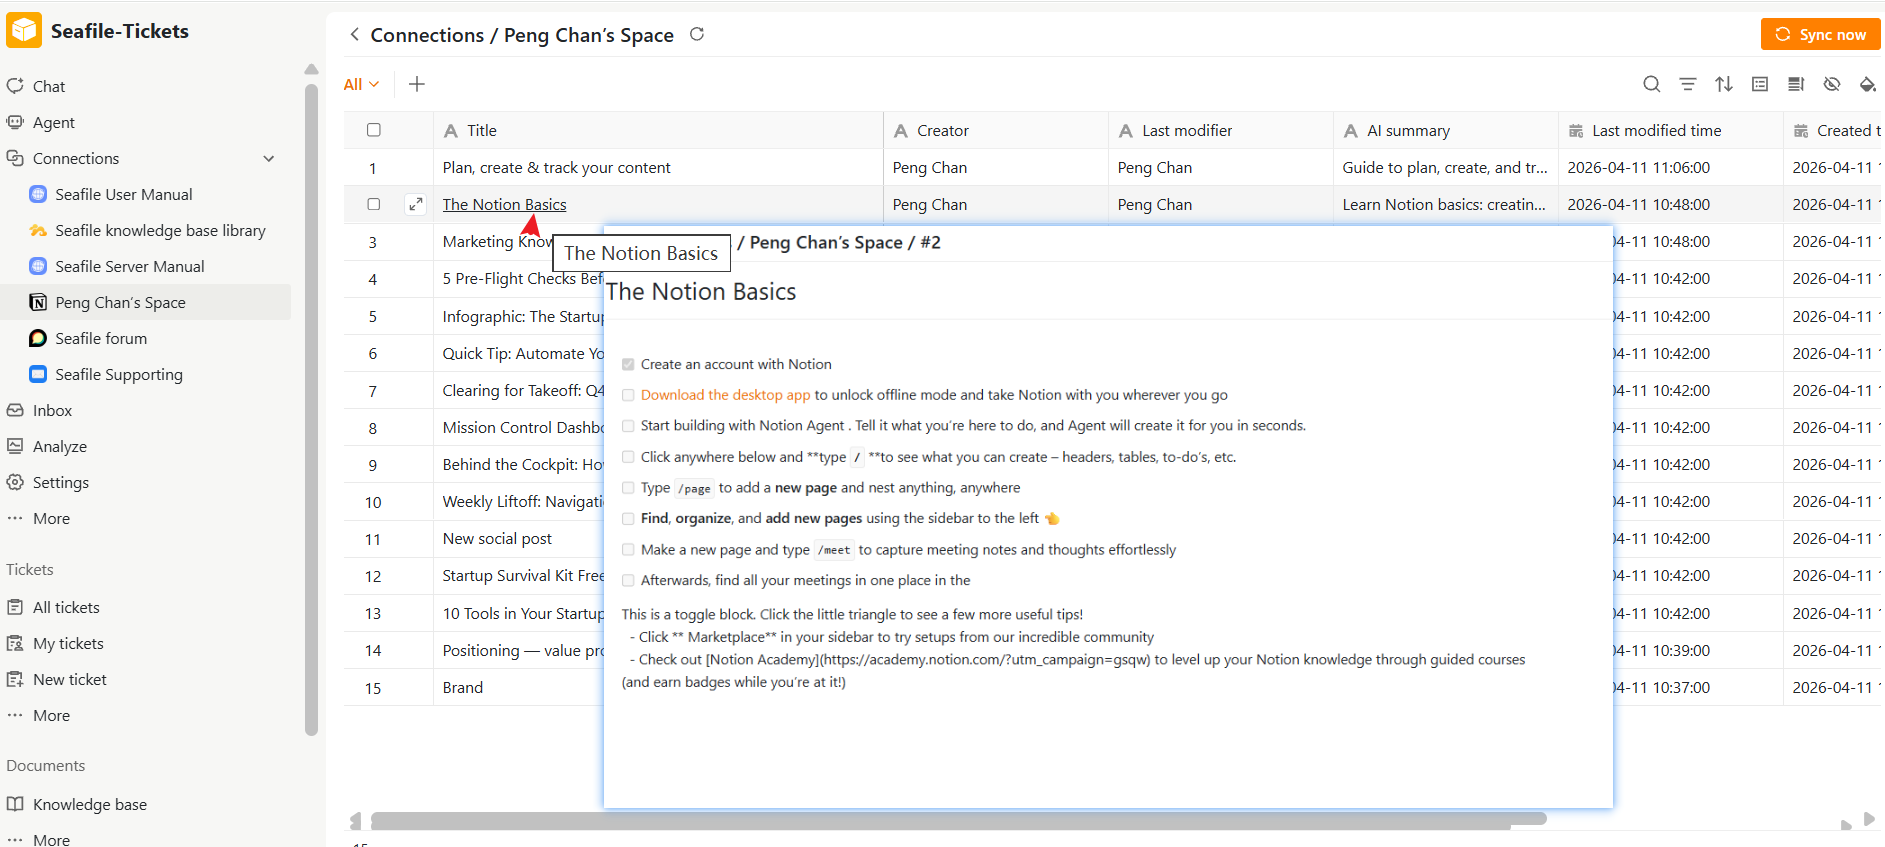Image resolution: width=1885 pixels, height=847 pixels.
Task: Click the group records list icon
Action: [1760, 84]
